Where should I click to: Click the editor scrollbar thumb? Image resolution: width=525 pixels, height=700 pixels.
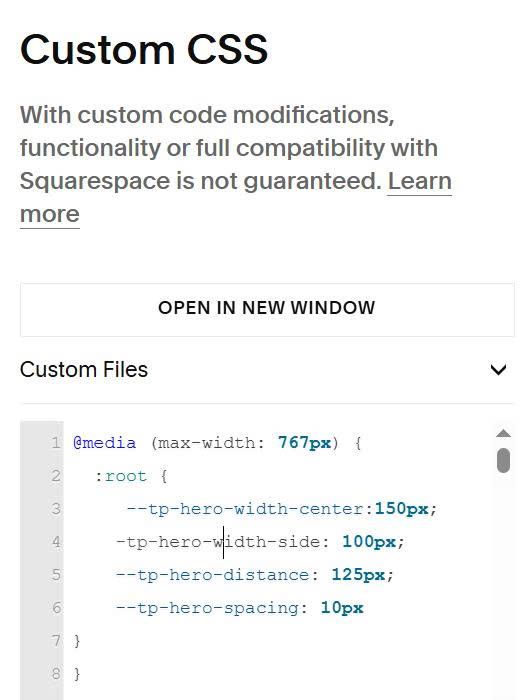(x=503, y=460)
